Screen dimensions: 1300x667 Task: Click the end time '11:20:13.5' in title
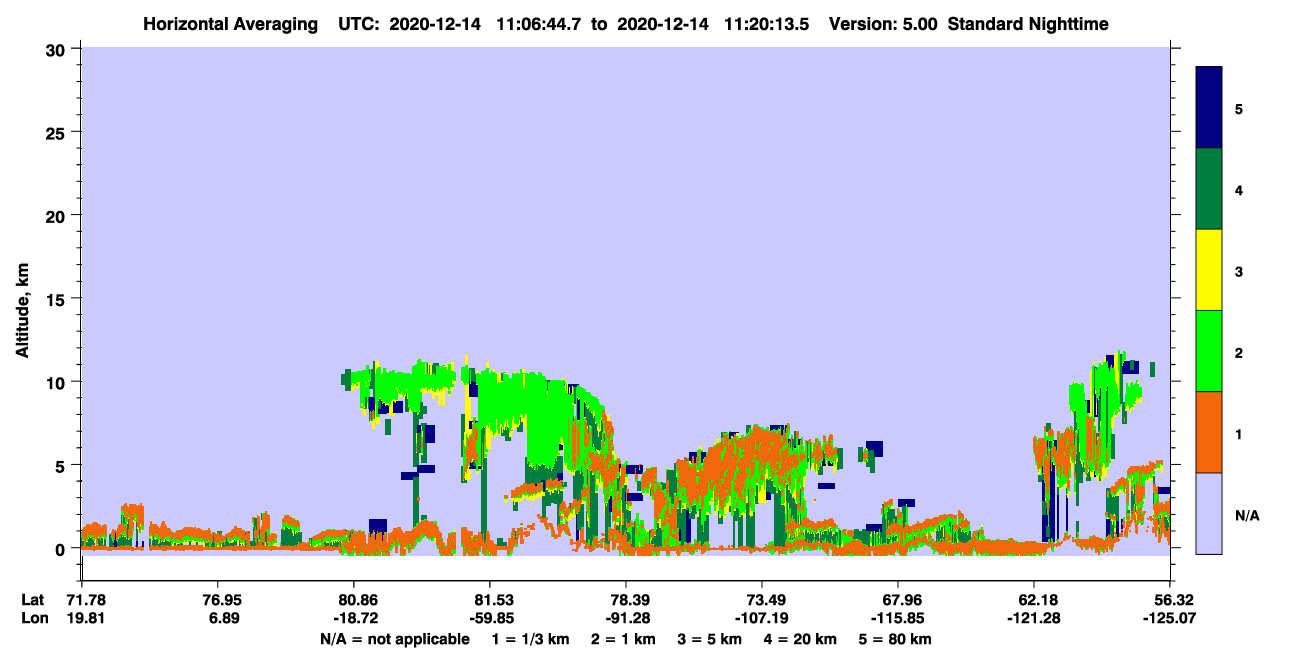[766, 24]
